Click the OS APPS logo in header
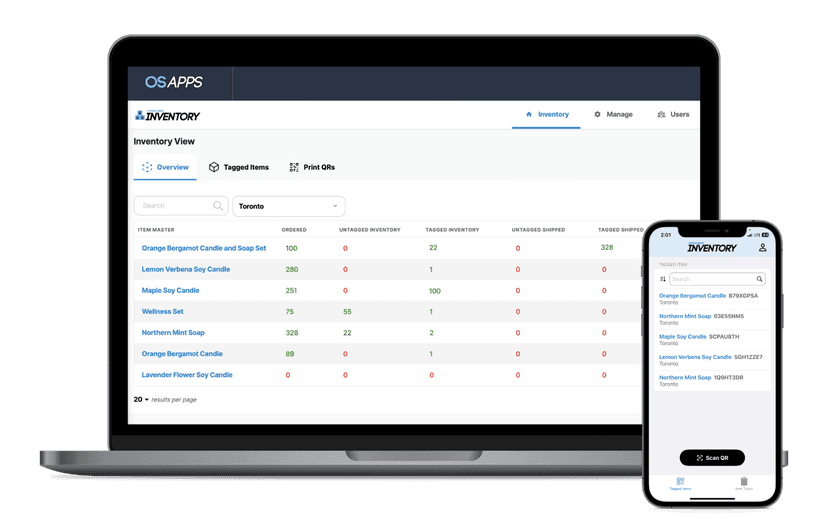This screenshot has height=524, width=828. click(x=174, y=82)
